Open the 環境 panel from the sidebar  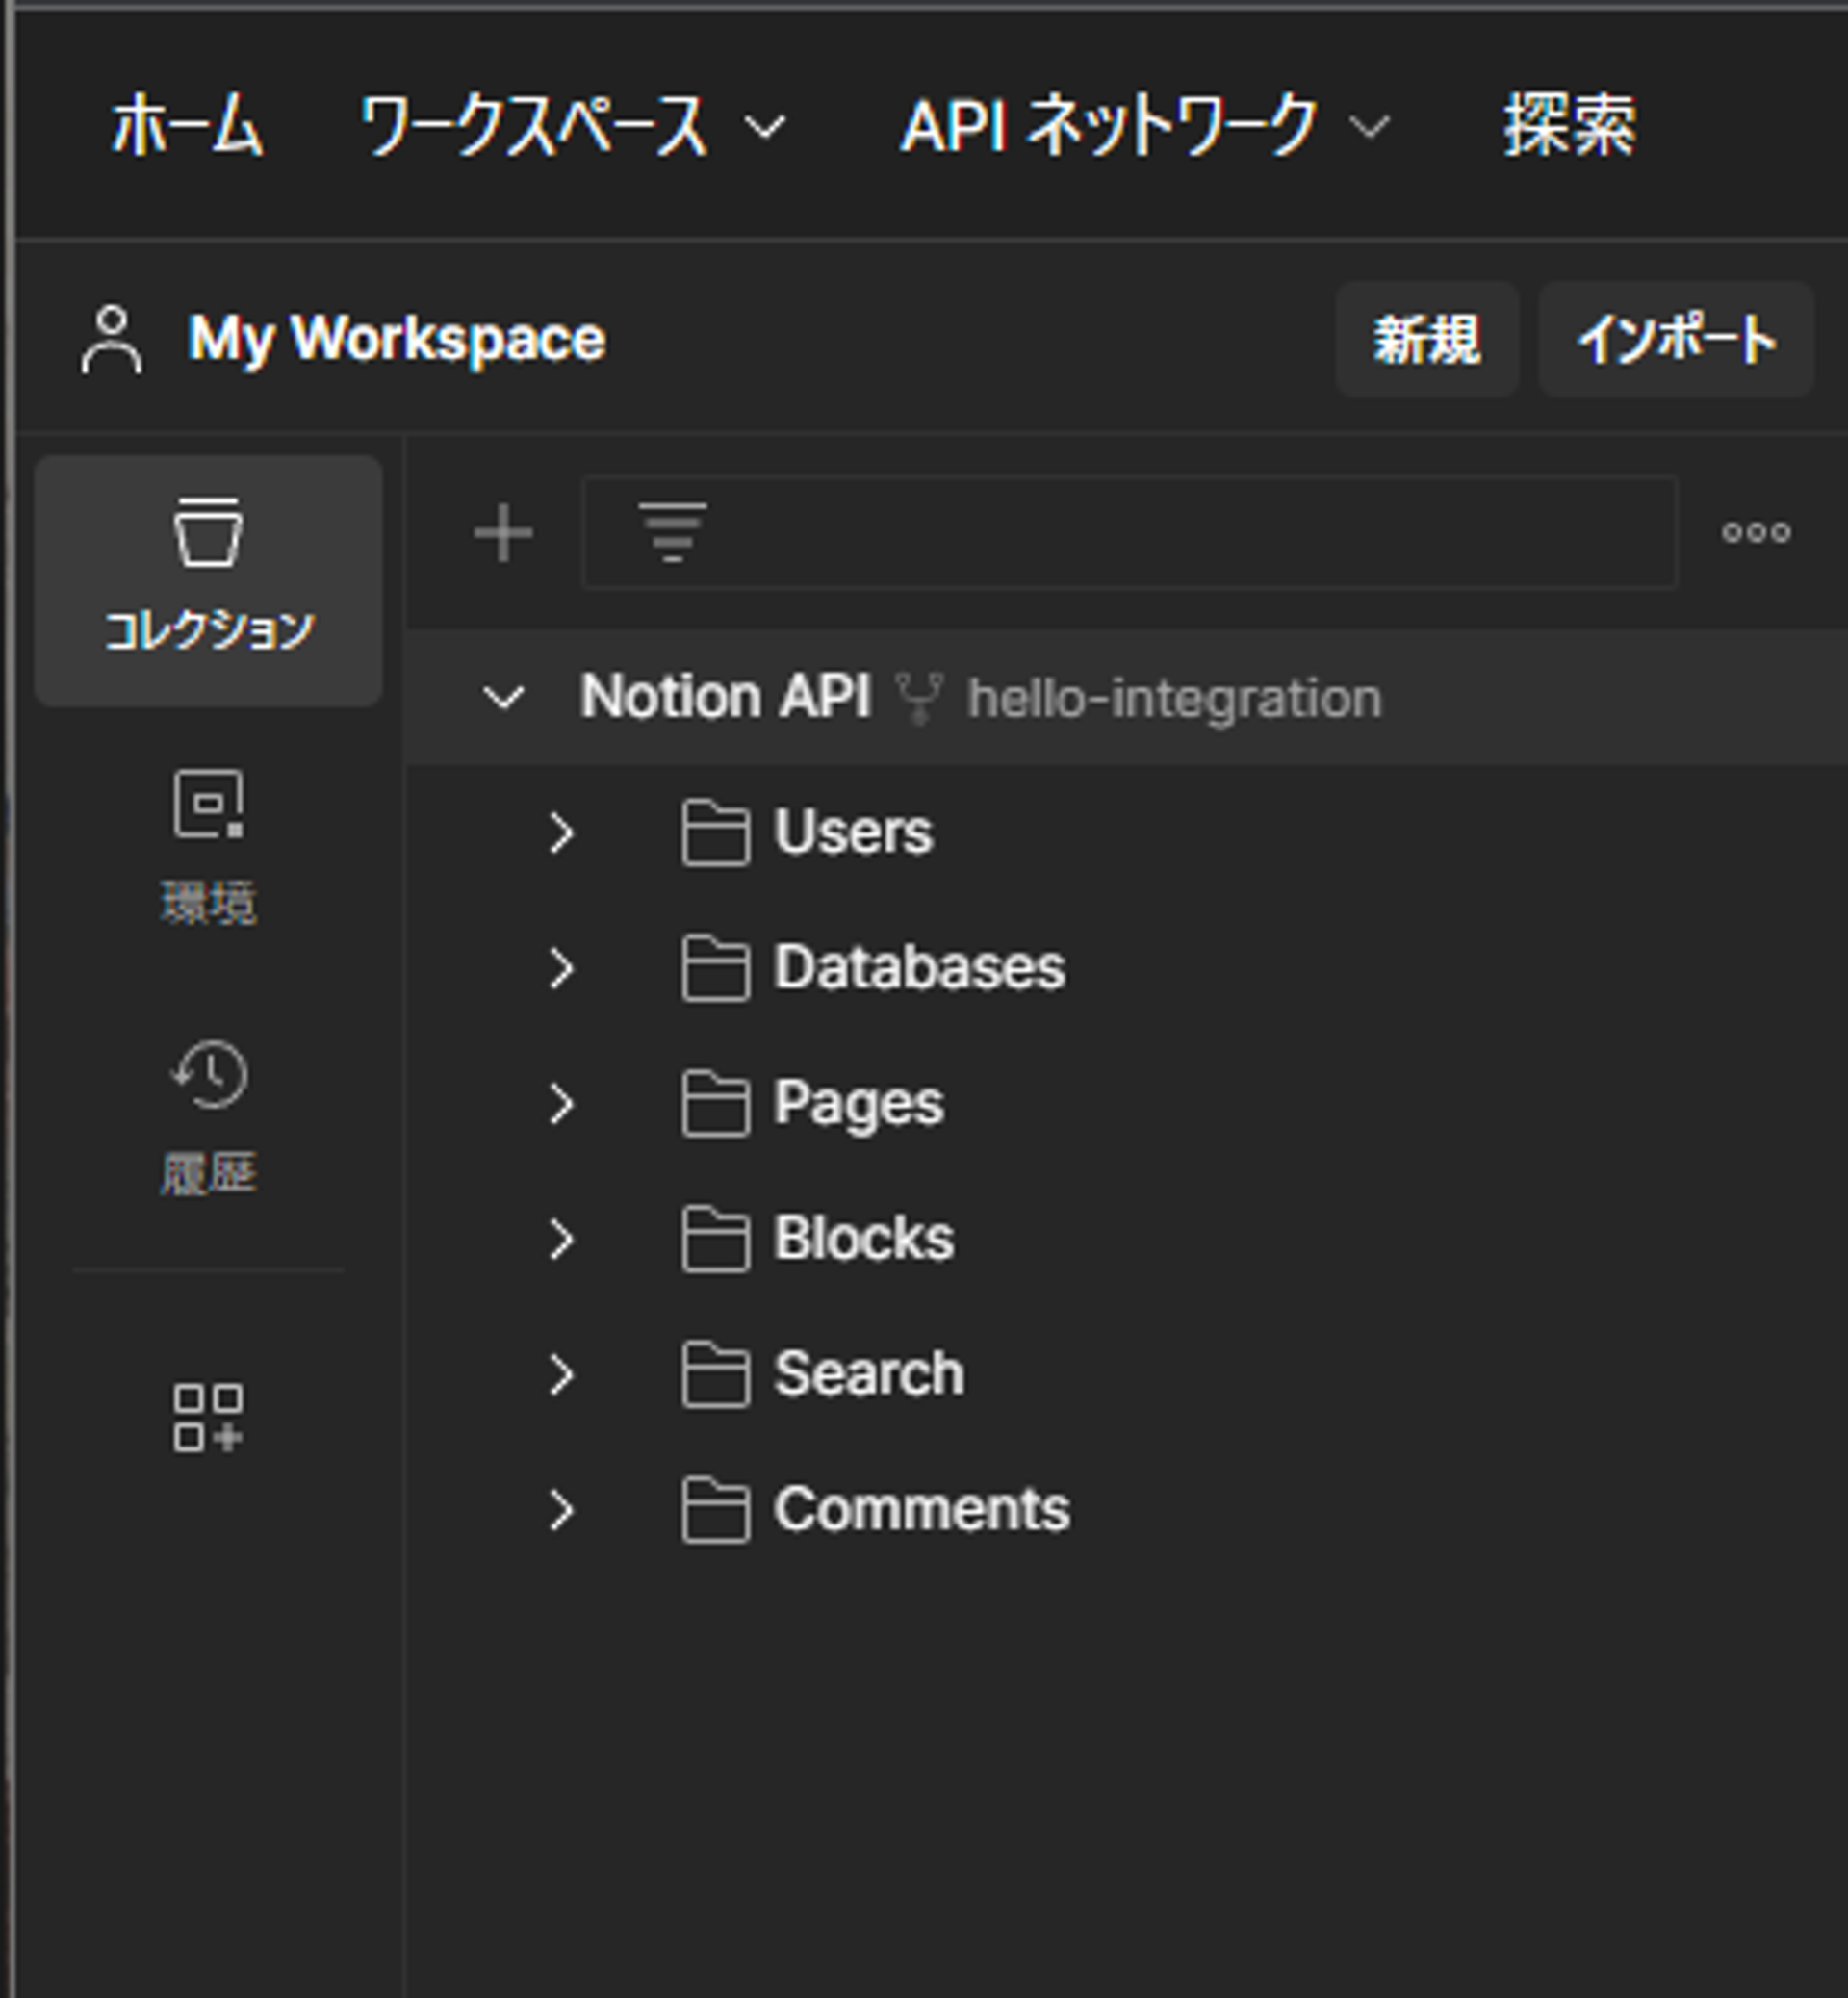208,840
